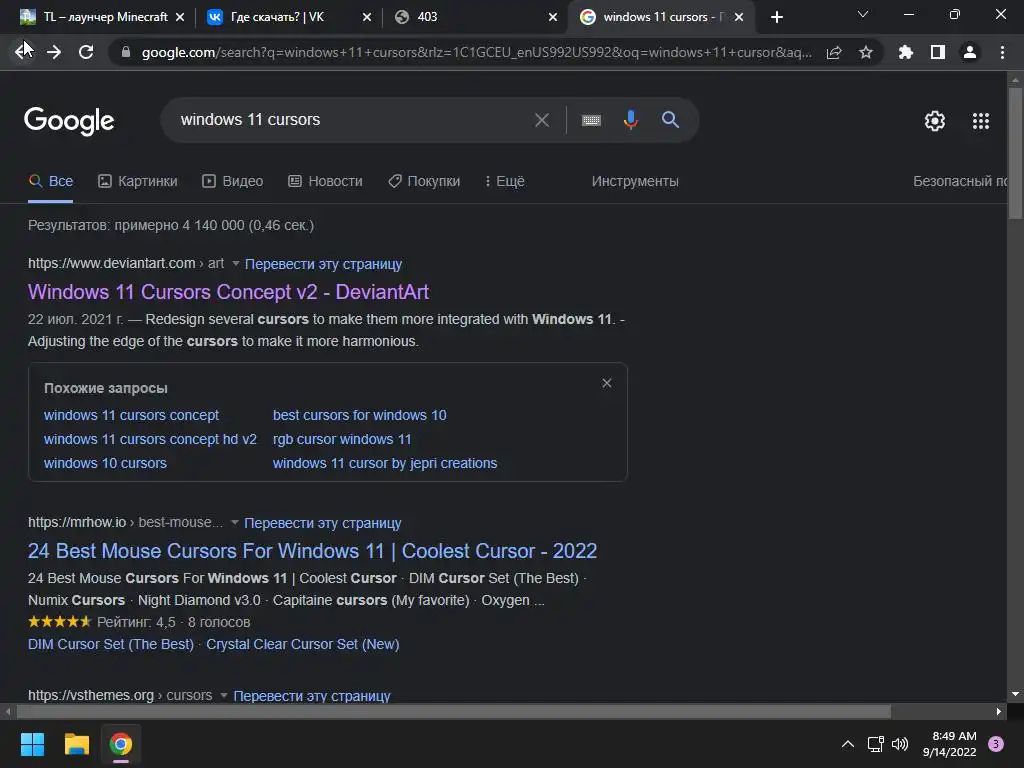Open the Google apps grid
This screenshot has height=768, width=1024.
point(980,121)
